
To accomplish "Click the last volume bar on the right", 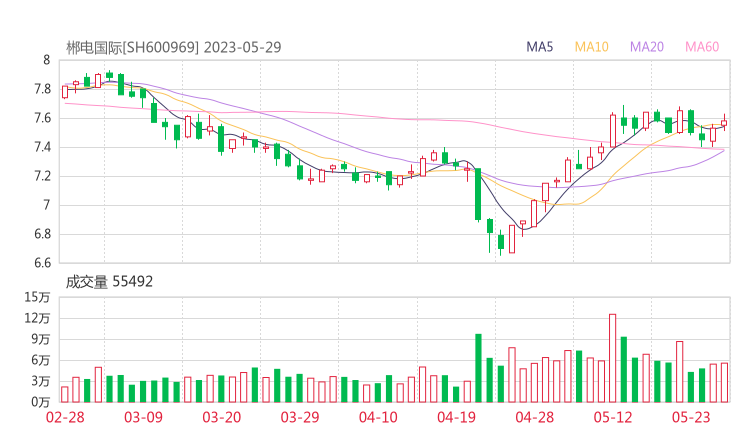I will click(724, 383).
